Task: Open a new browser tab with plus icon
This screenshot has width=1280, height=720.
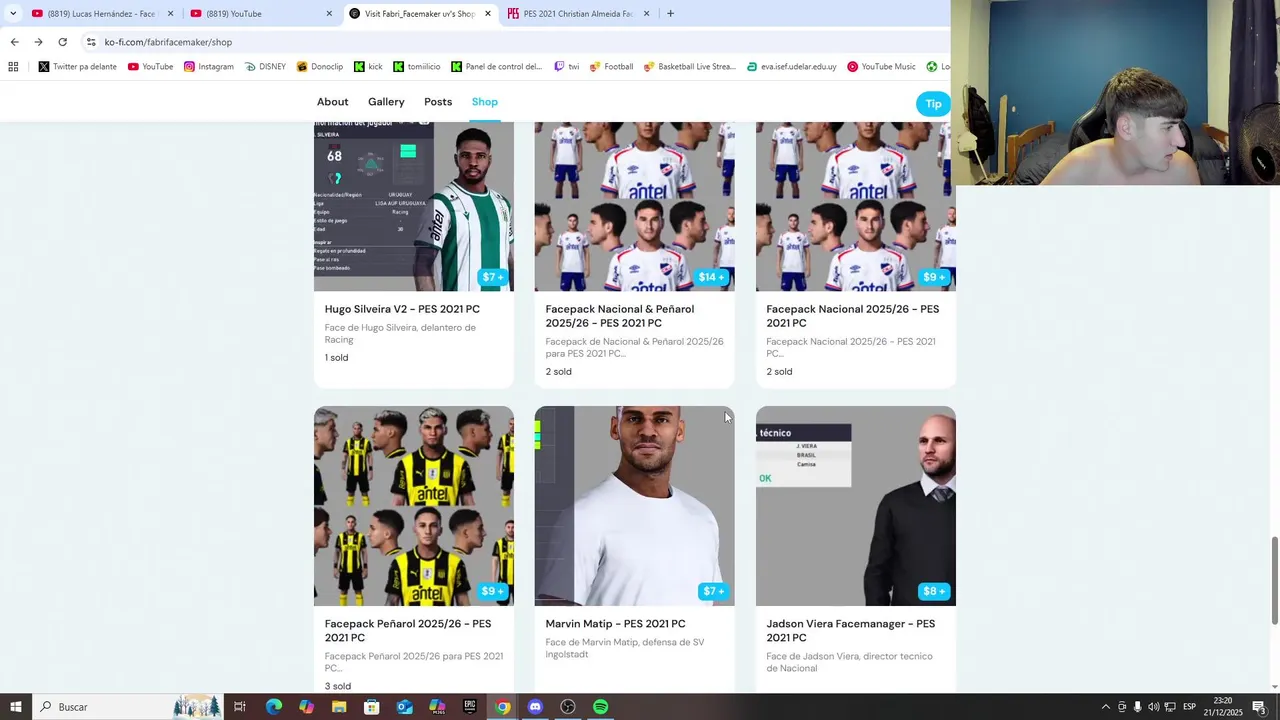Action: [670, 13]
